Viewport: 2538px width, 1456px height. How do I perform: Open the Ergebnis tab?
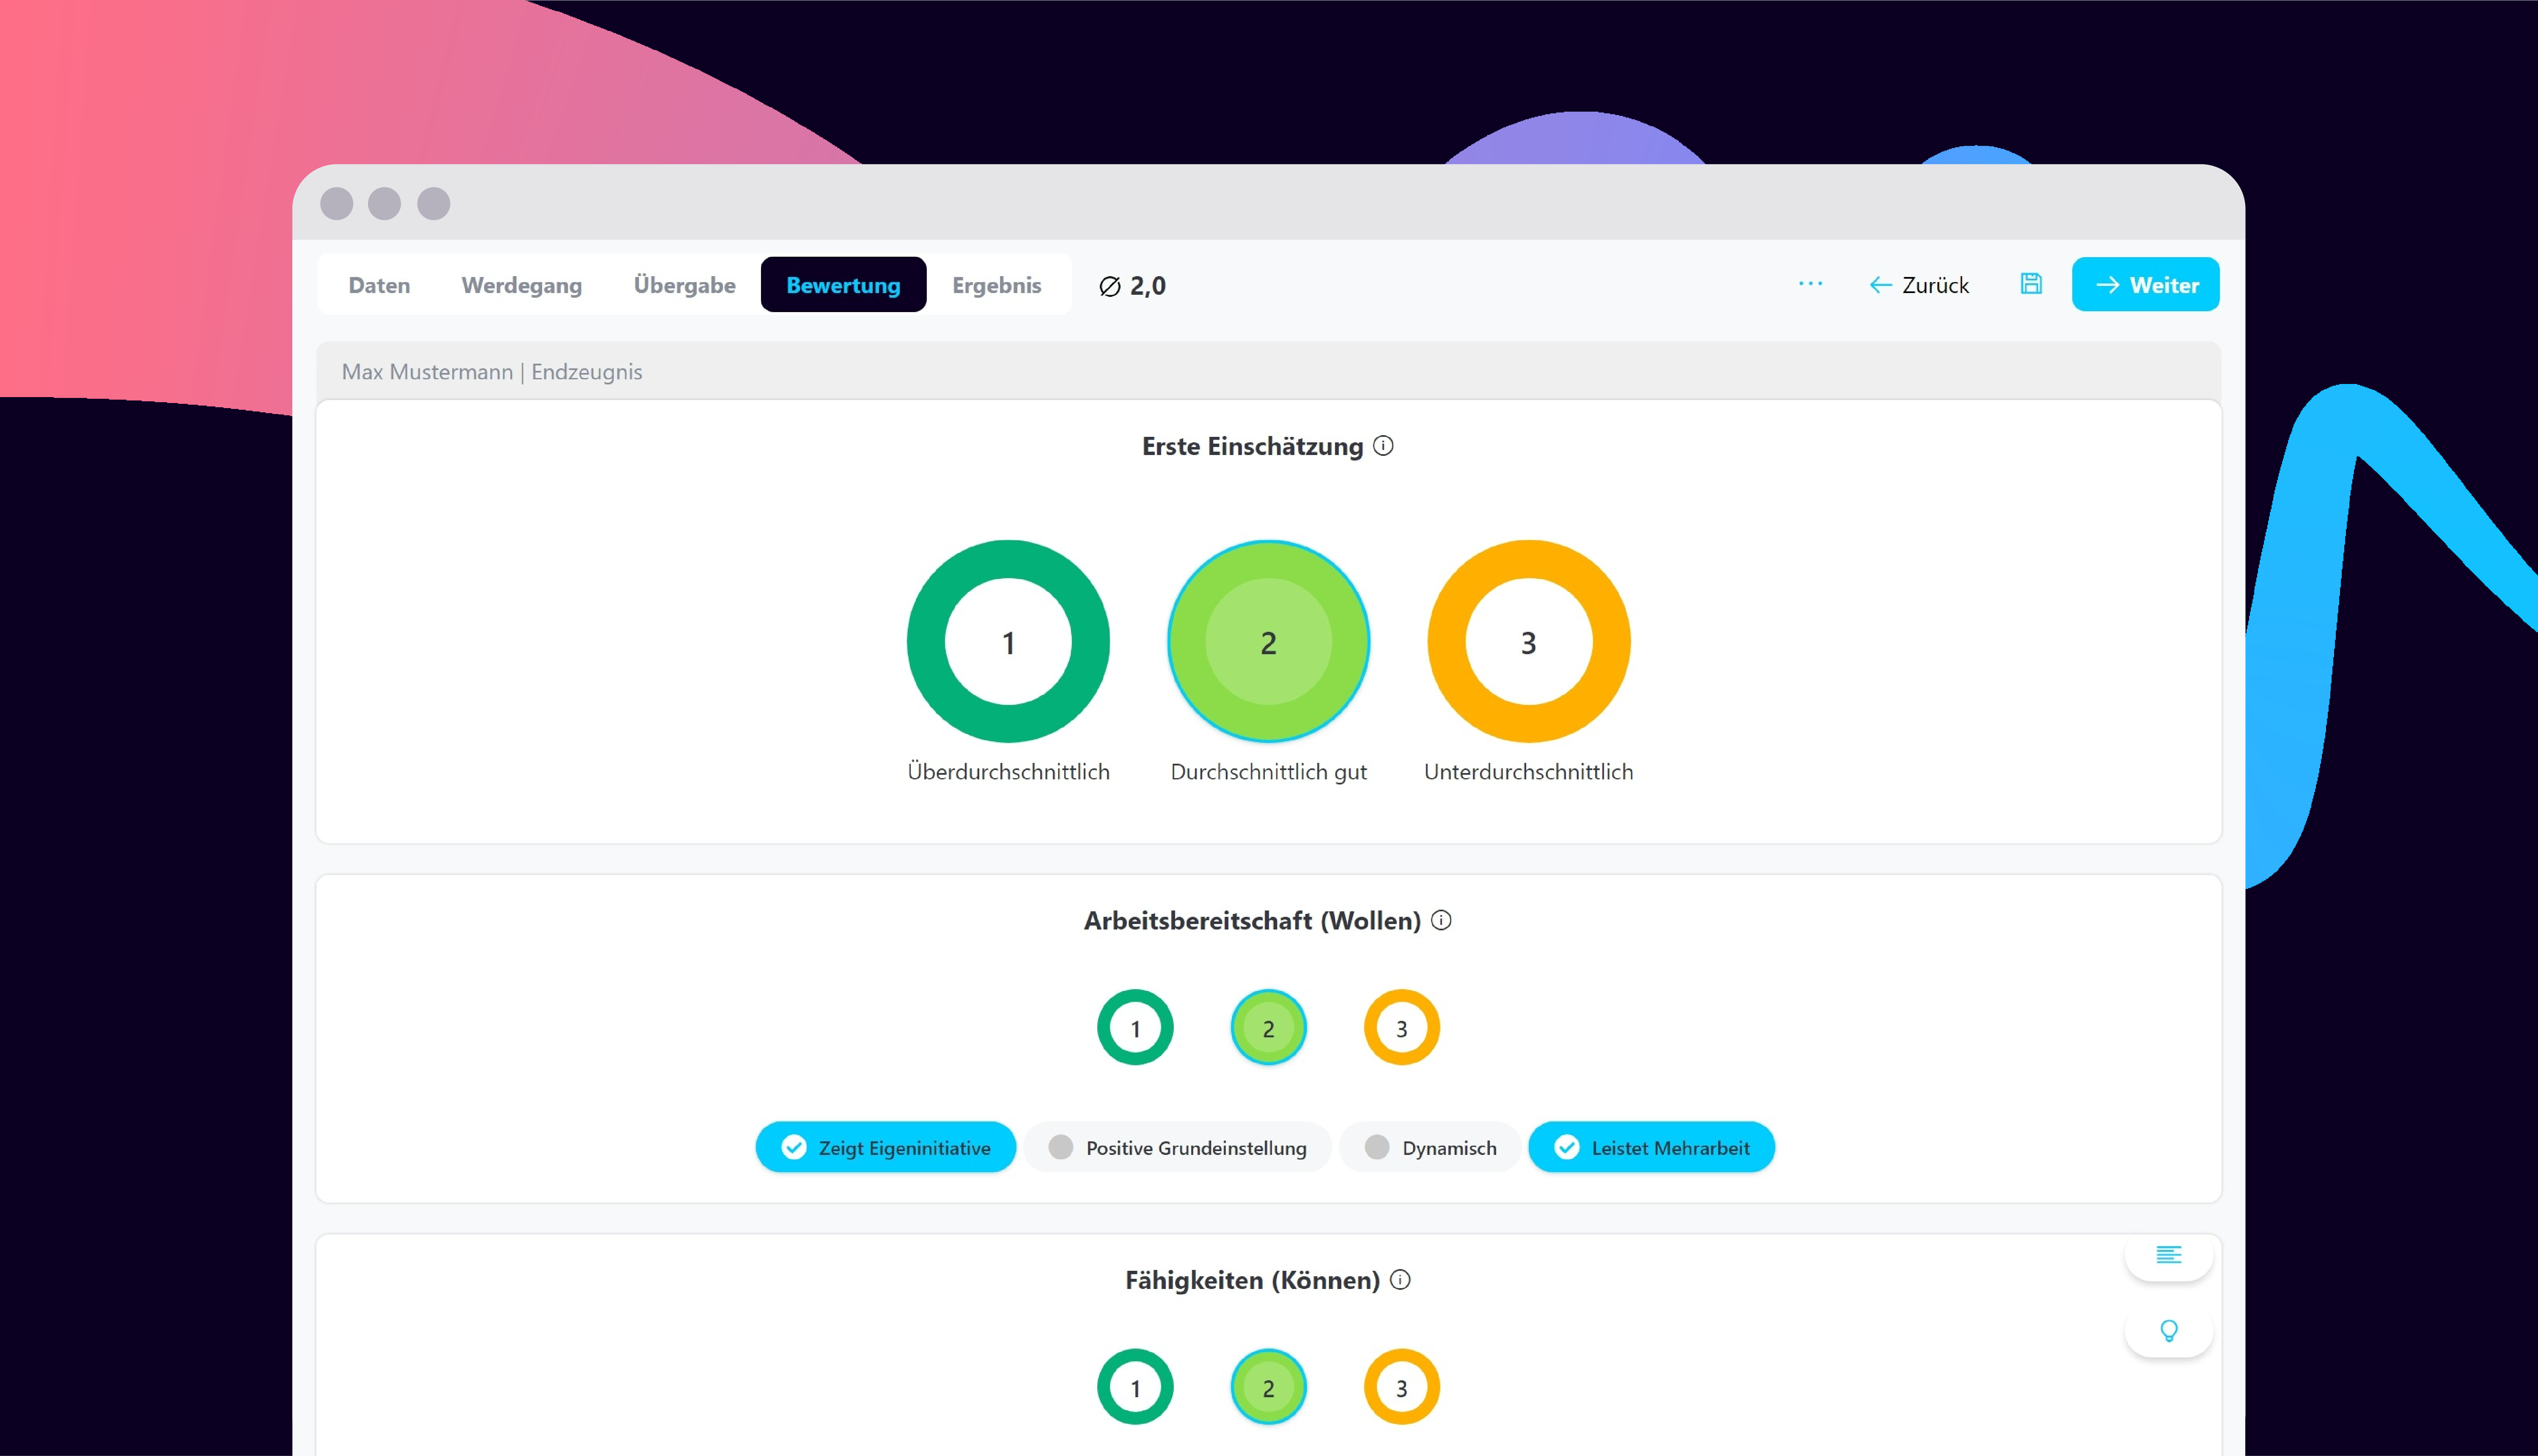[996, 285]
